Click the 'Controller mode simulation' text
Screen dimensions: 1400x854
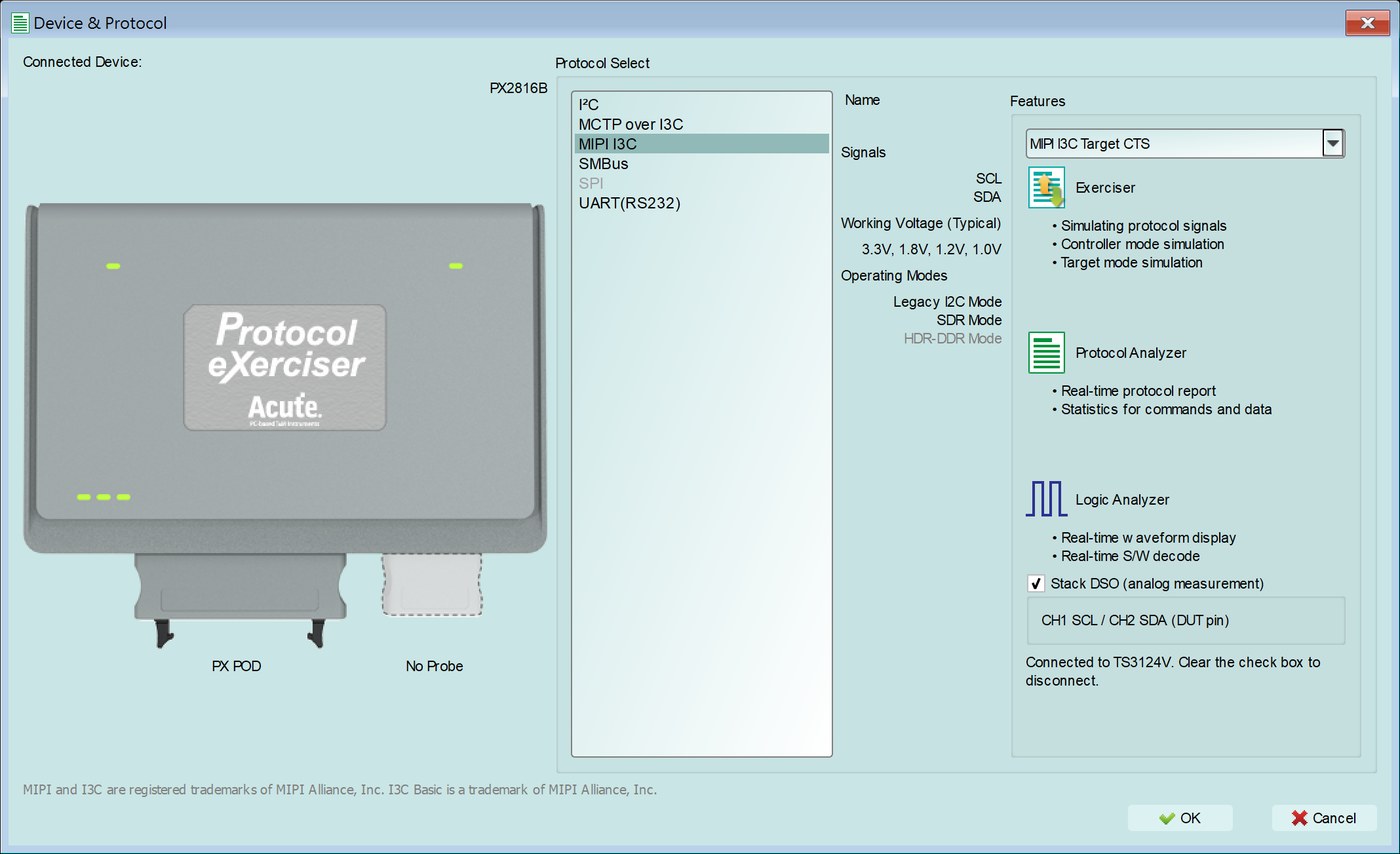coord(1142,244)
